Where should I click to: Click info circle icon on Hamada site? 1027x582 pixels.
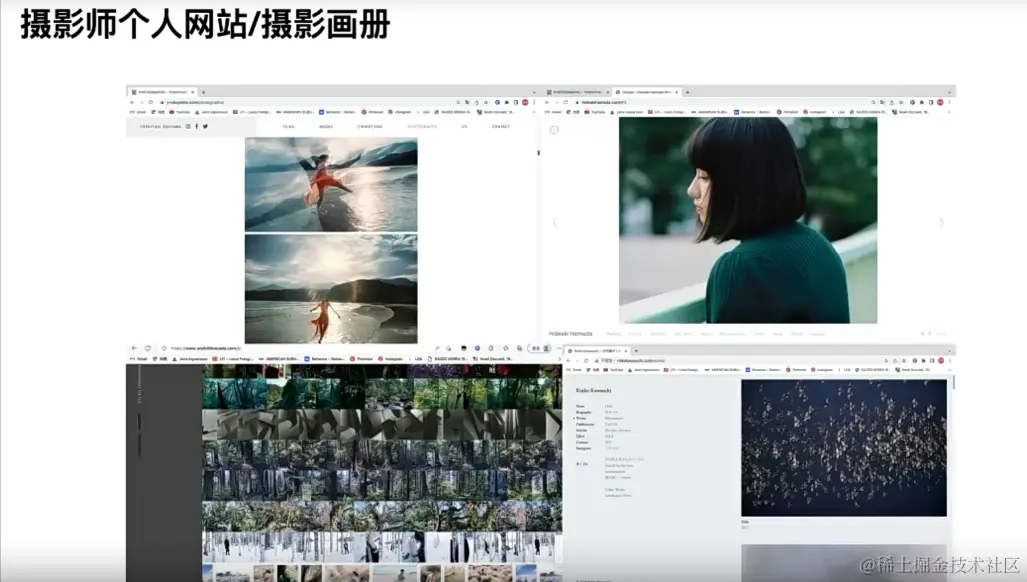[x=554, y=130]
